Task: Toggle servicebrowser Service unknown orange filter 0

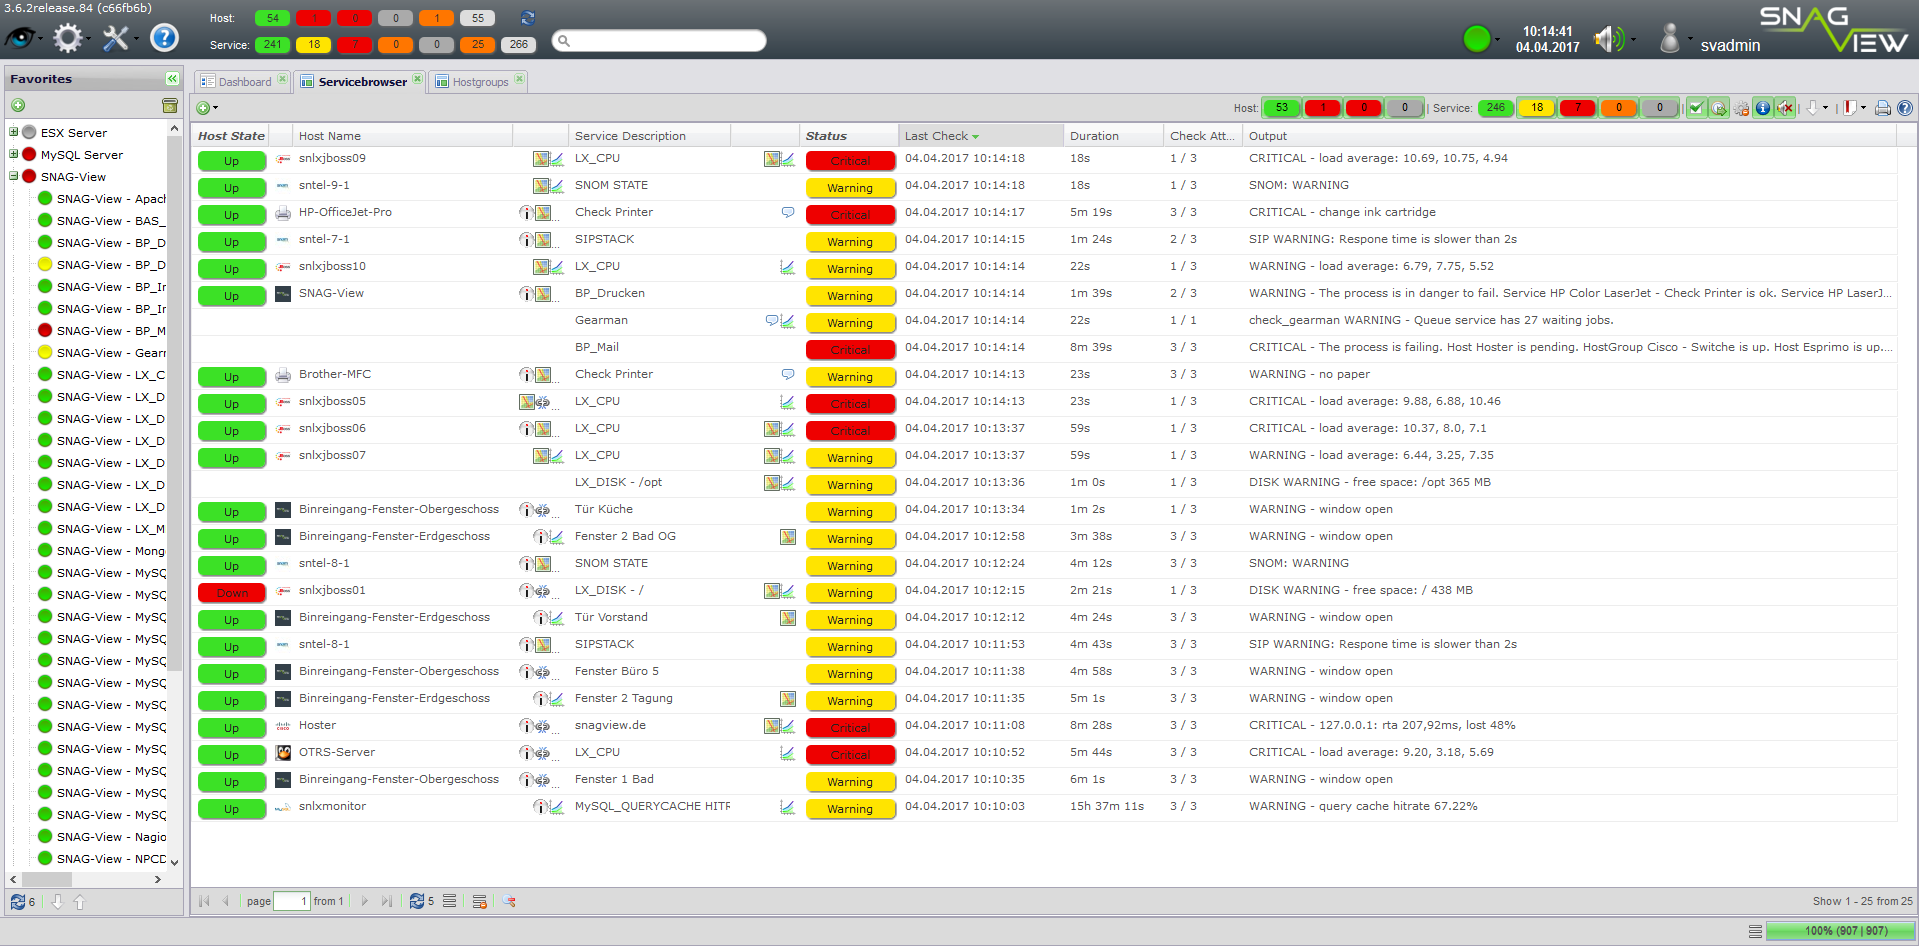Action: pyautogui.click(x=1619, y=108)
